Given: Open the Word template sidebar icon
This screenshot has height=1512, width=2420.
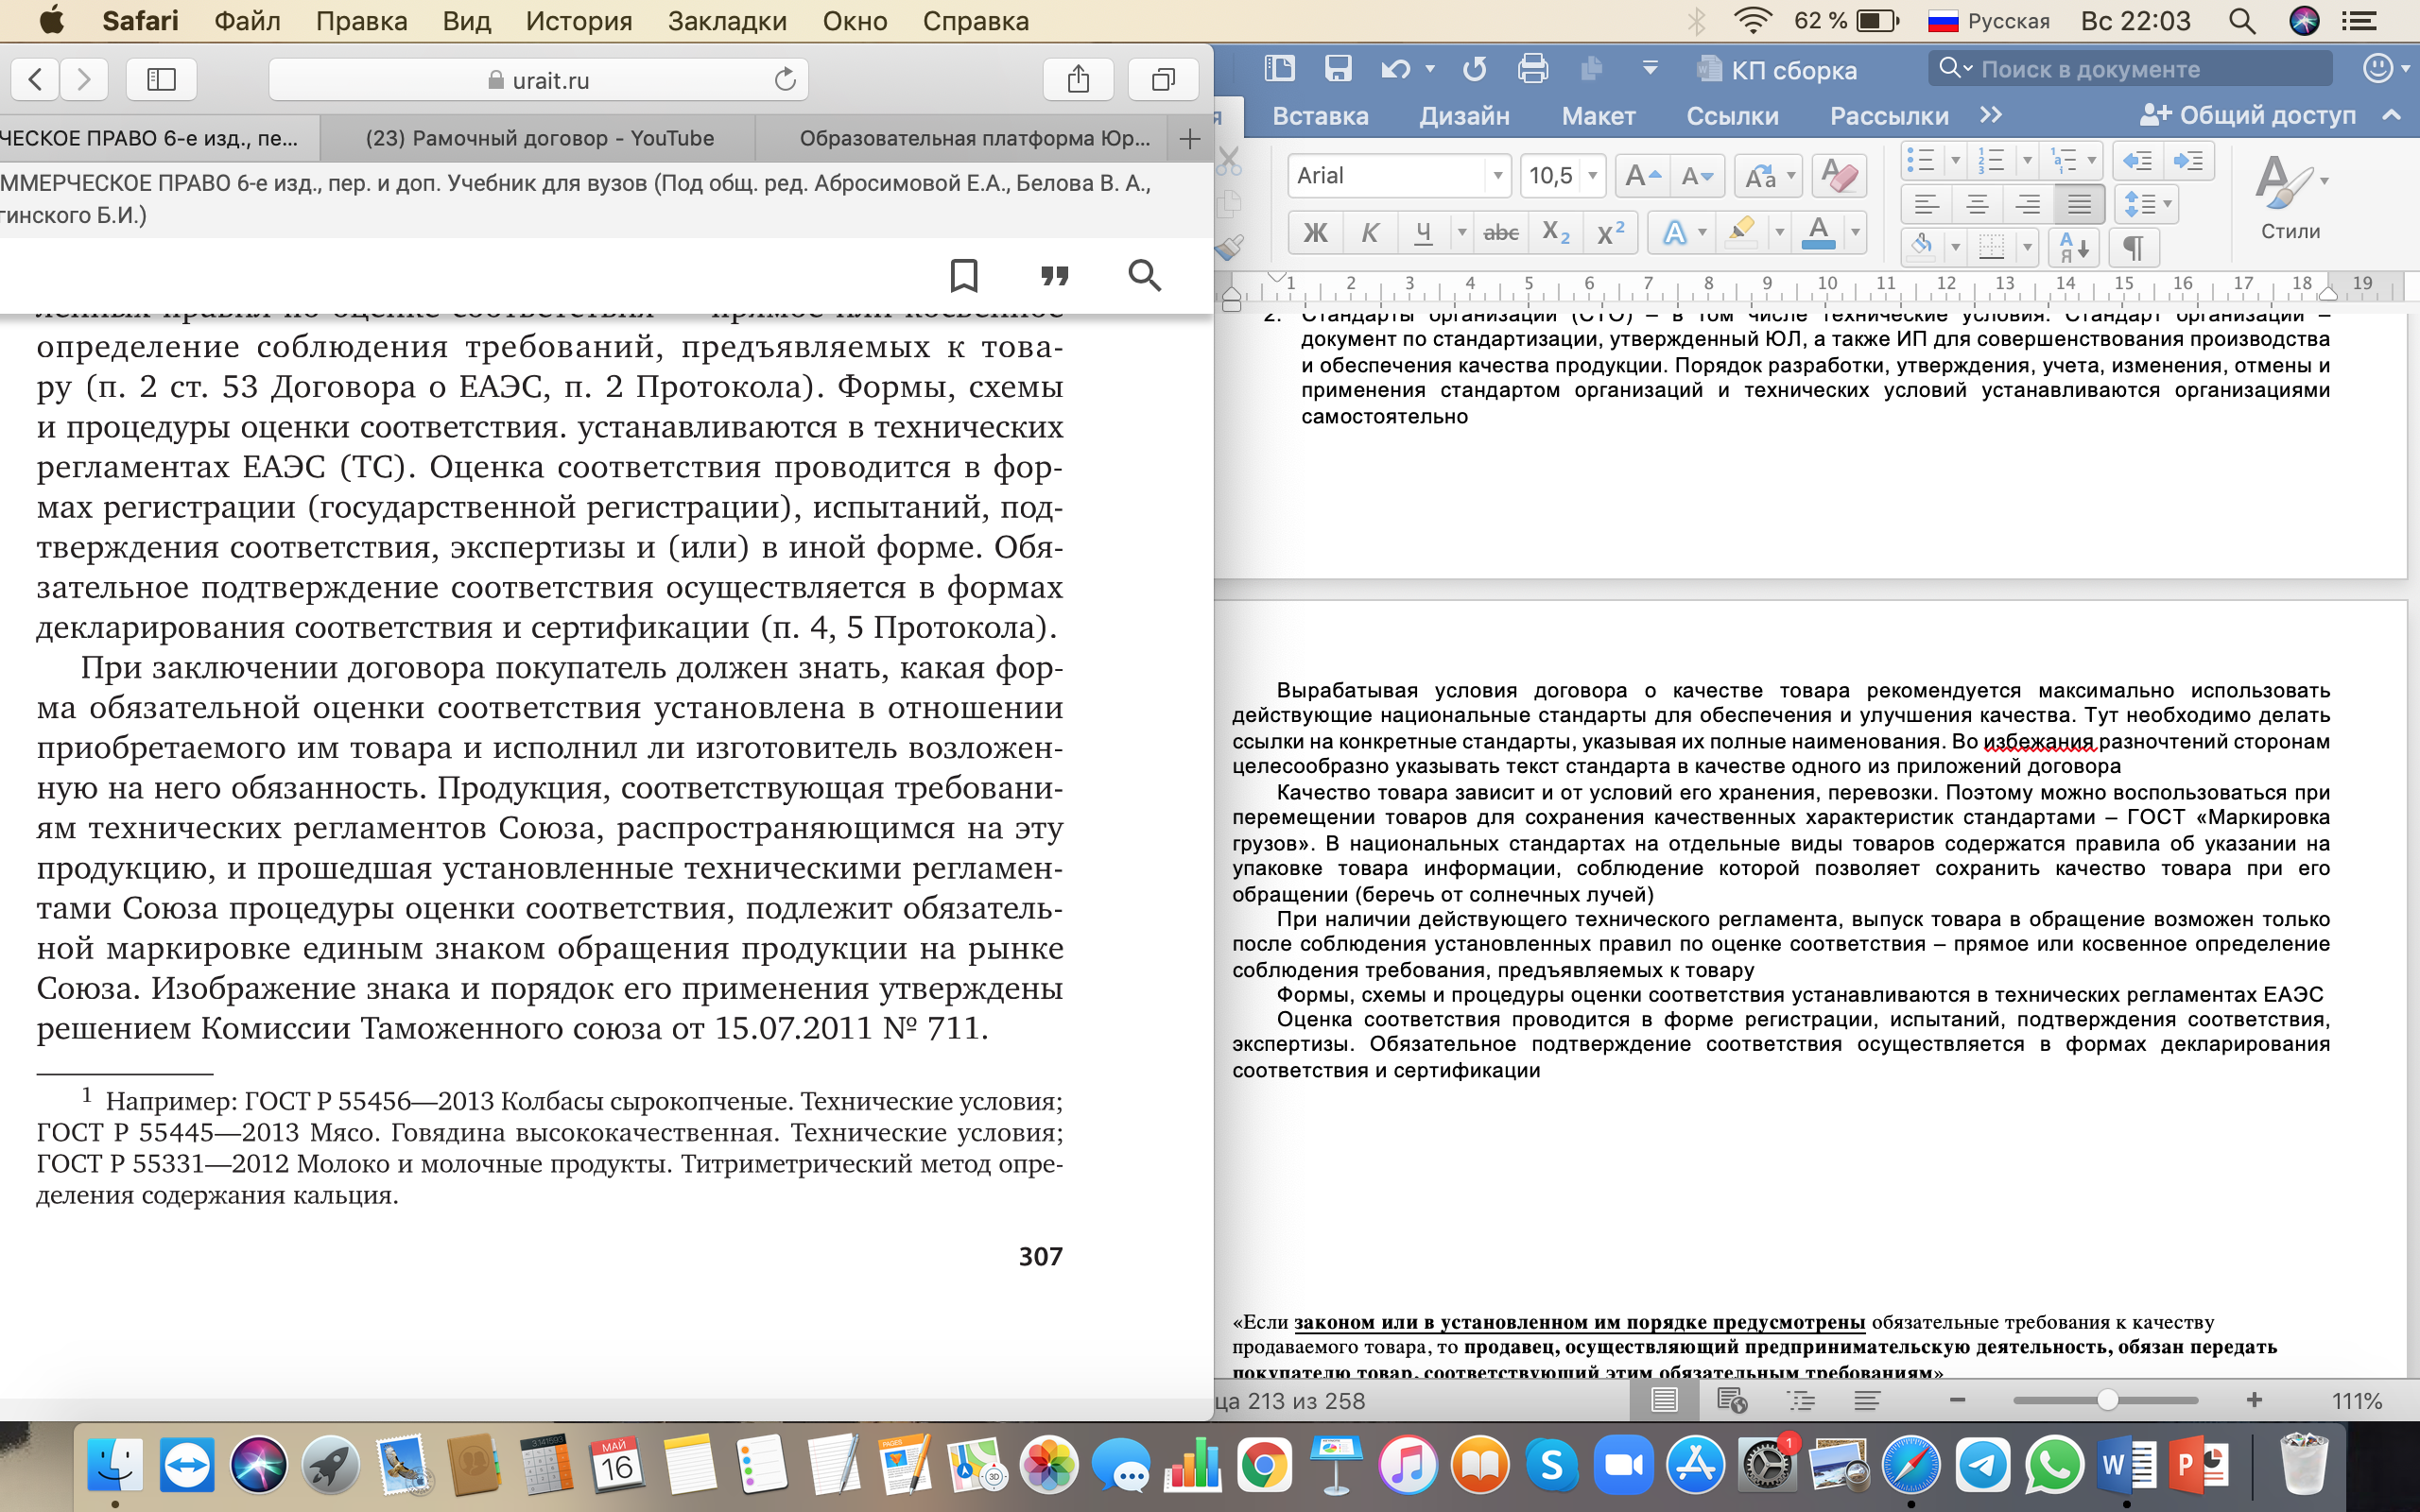Looking at the screenshot, I should (1279, 69).
